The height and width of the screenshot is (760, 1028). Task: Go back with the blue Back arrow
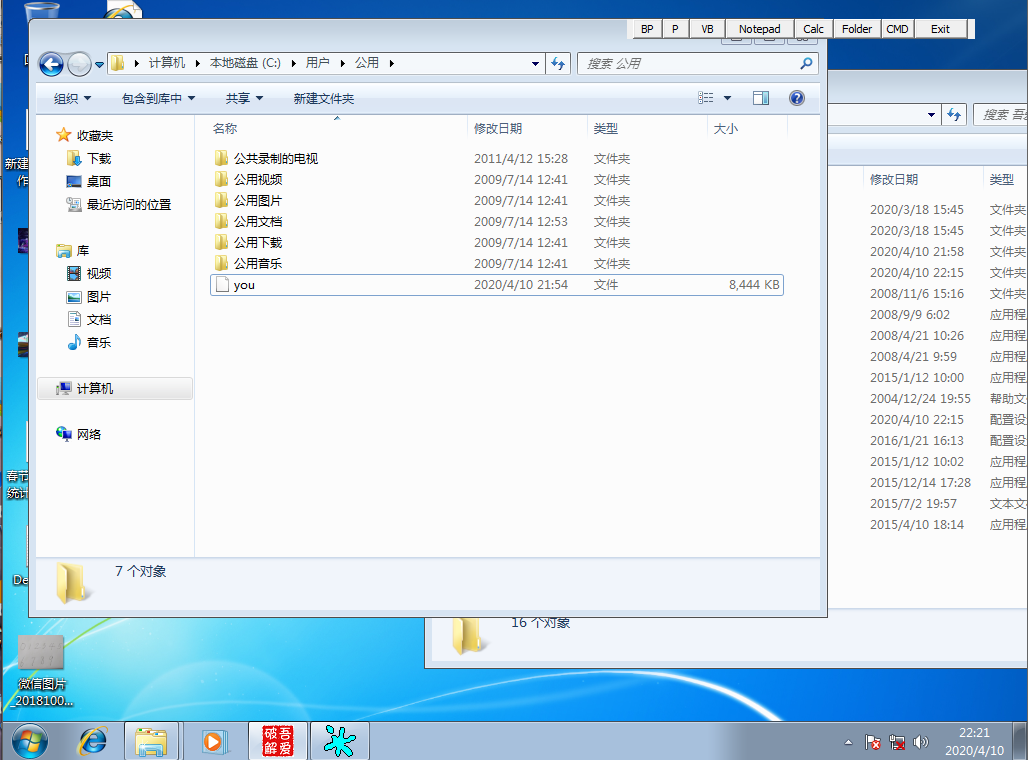(x=51, y=64)
